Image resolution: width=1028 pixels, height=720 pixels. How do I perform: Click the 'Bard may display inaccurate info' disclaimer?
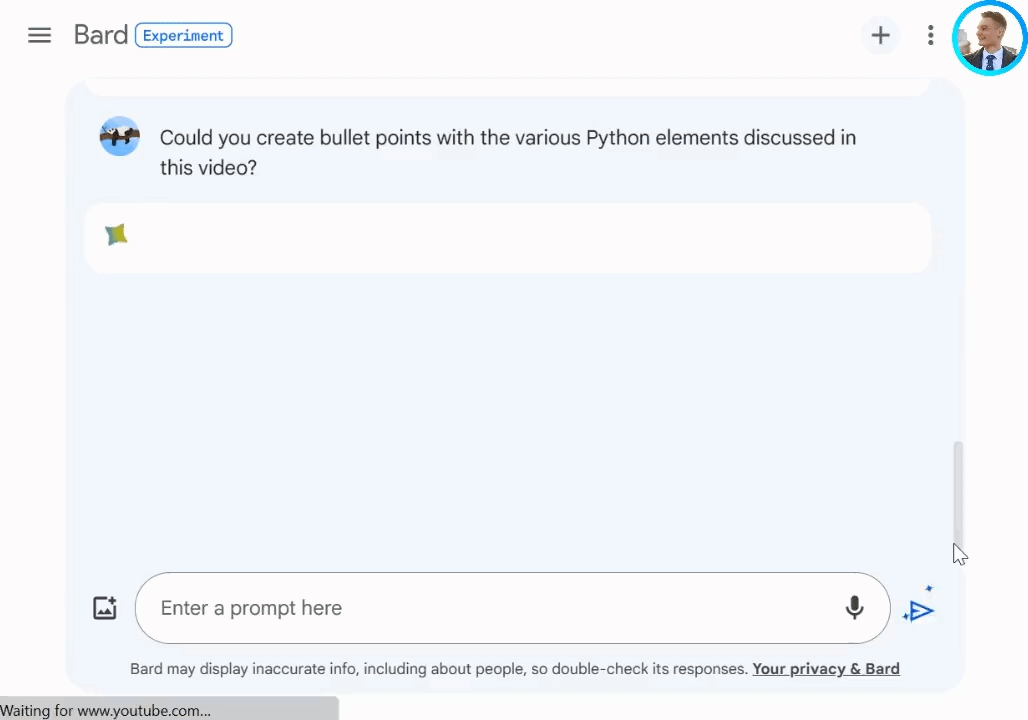(439, 669)
